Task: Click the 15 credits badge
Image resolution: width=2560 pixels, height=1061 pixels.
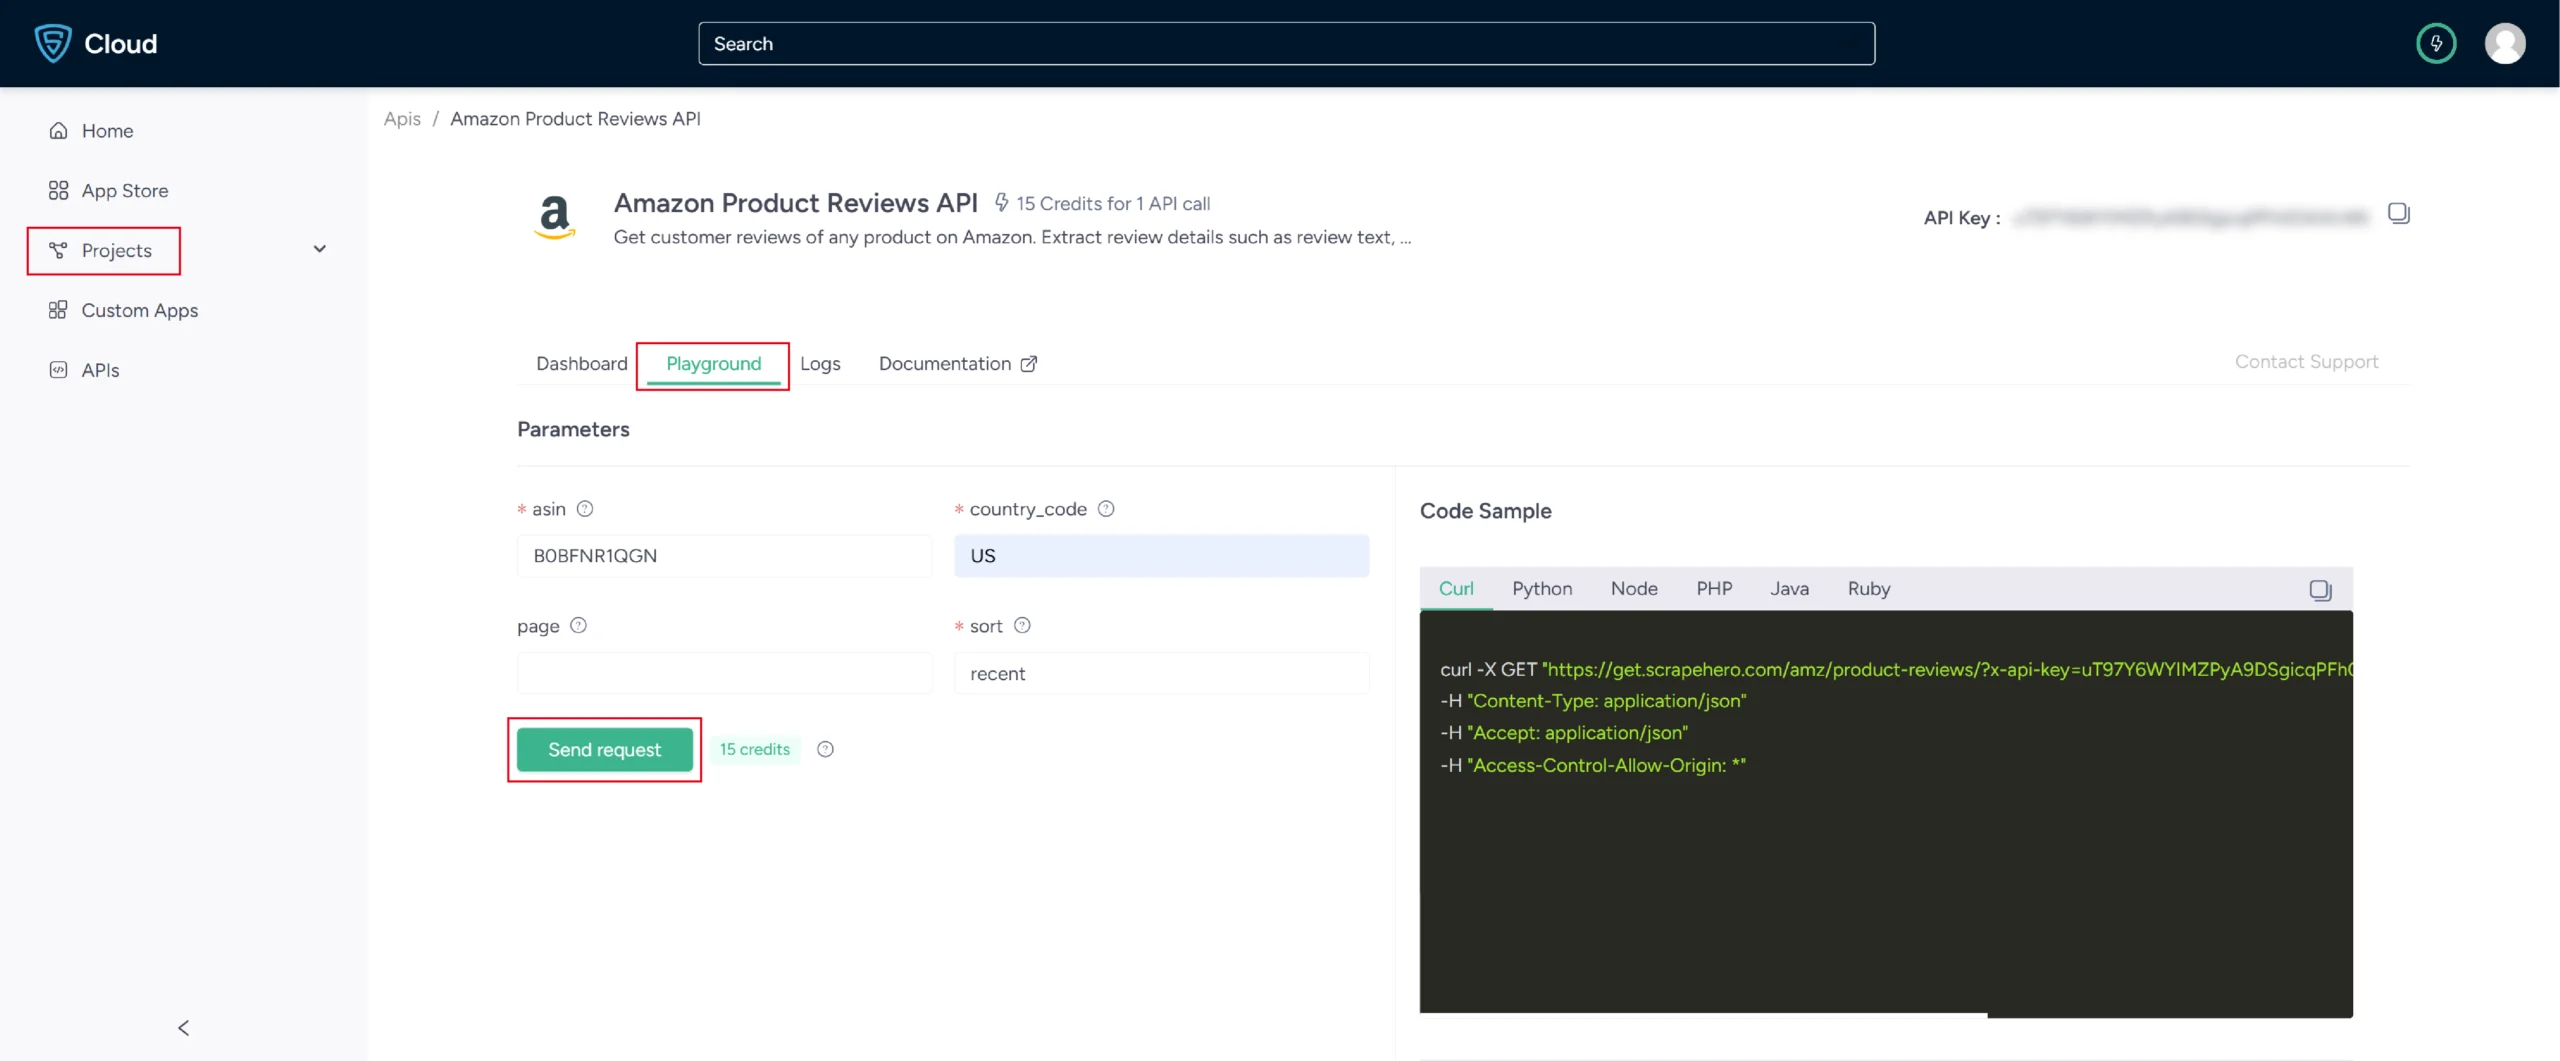Action: (755, 750)
